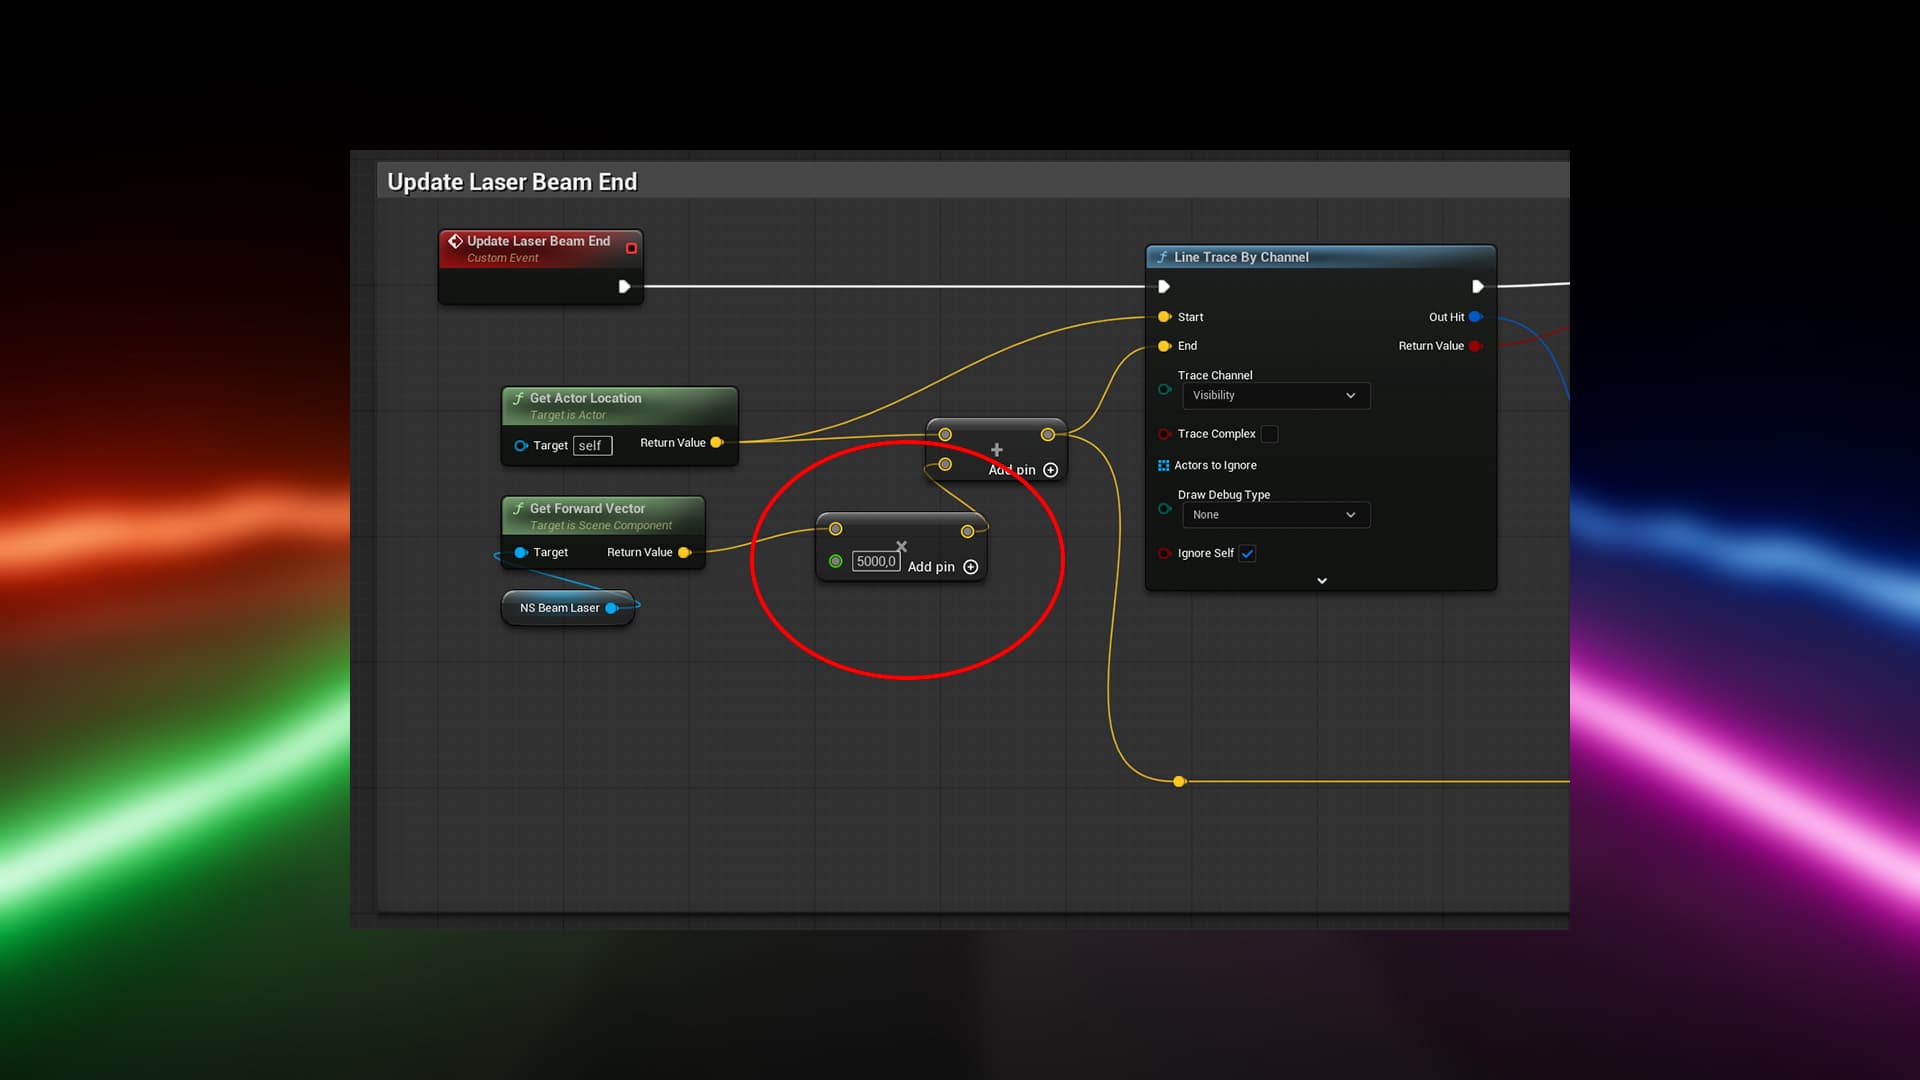
Task: Click the Trace Channel input pin
Action: click(x=1164, y=389)
